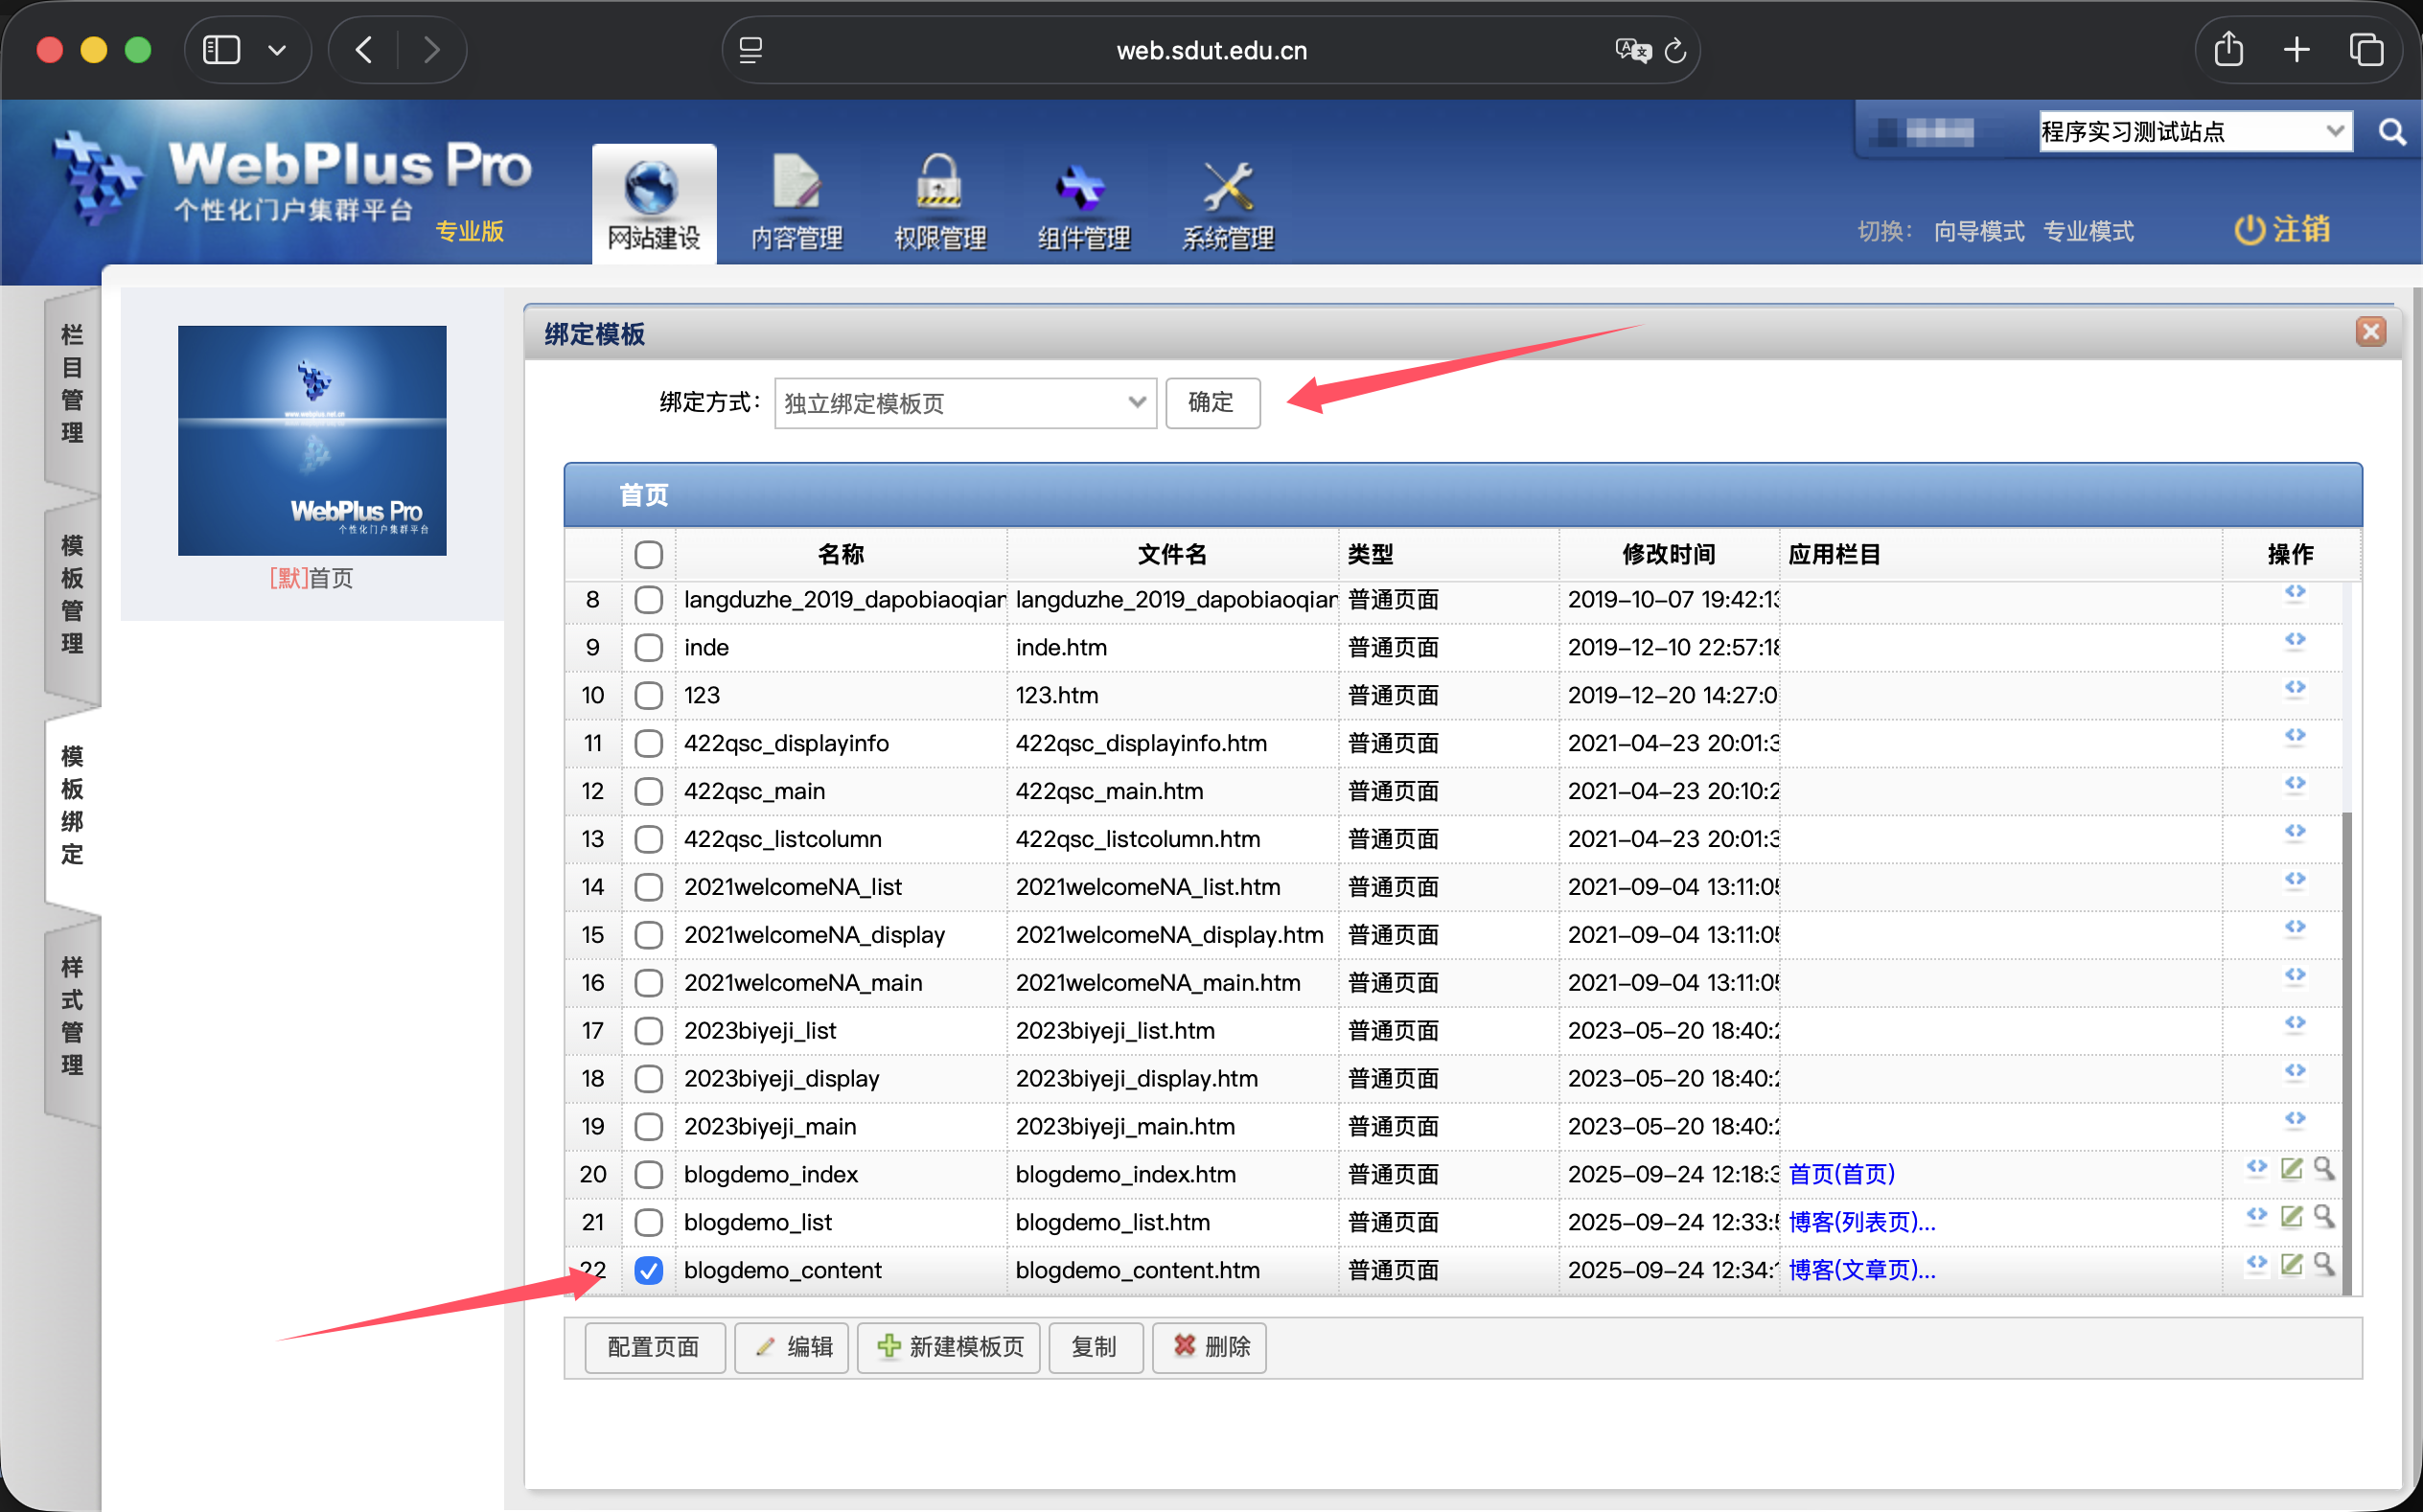This screenshot has width=2423, height=1512.
Task: Open the 程序实习测试站点 site selector
Action: [x=2194, y=131]
